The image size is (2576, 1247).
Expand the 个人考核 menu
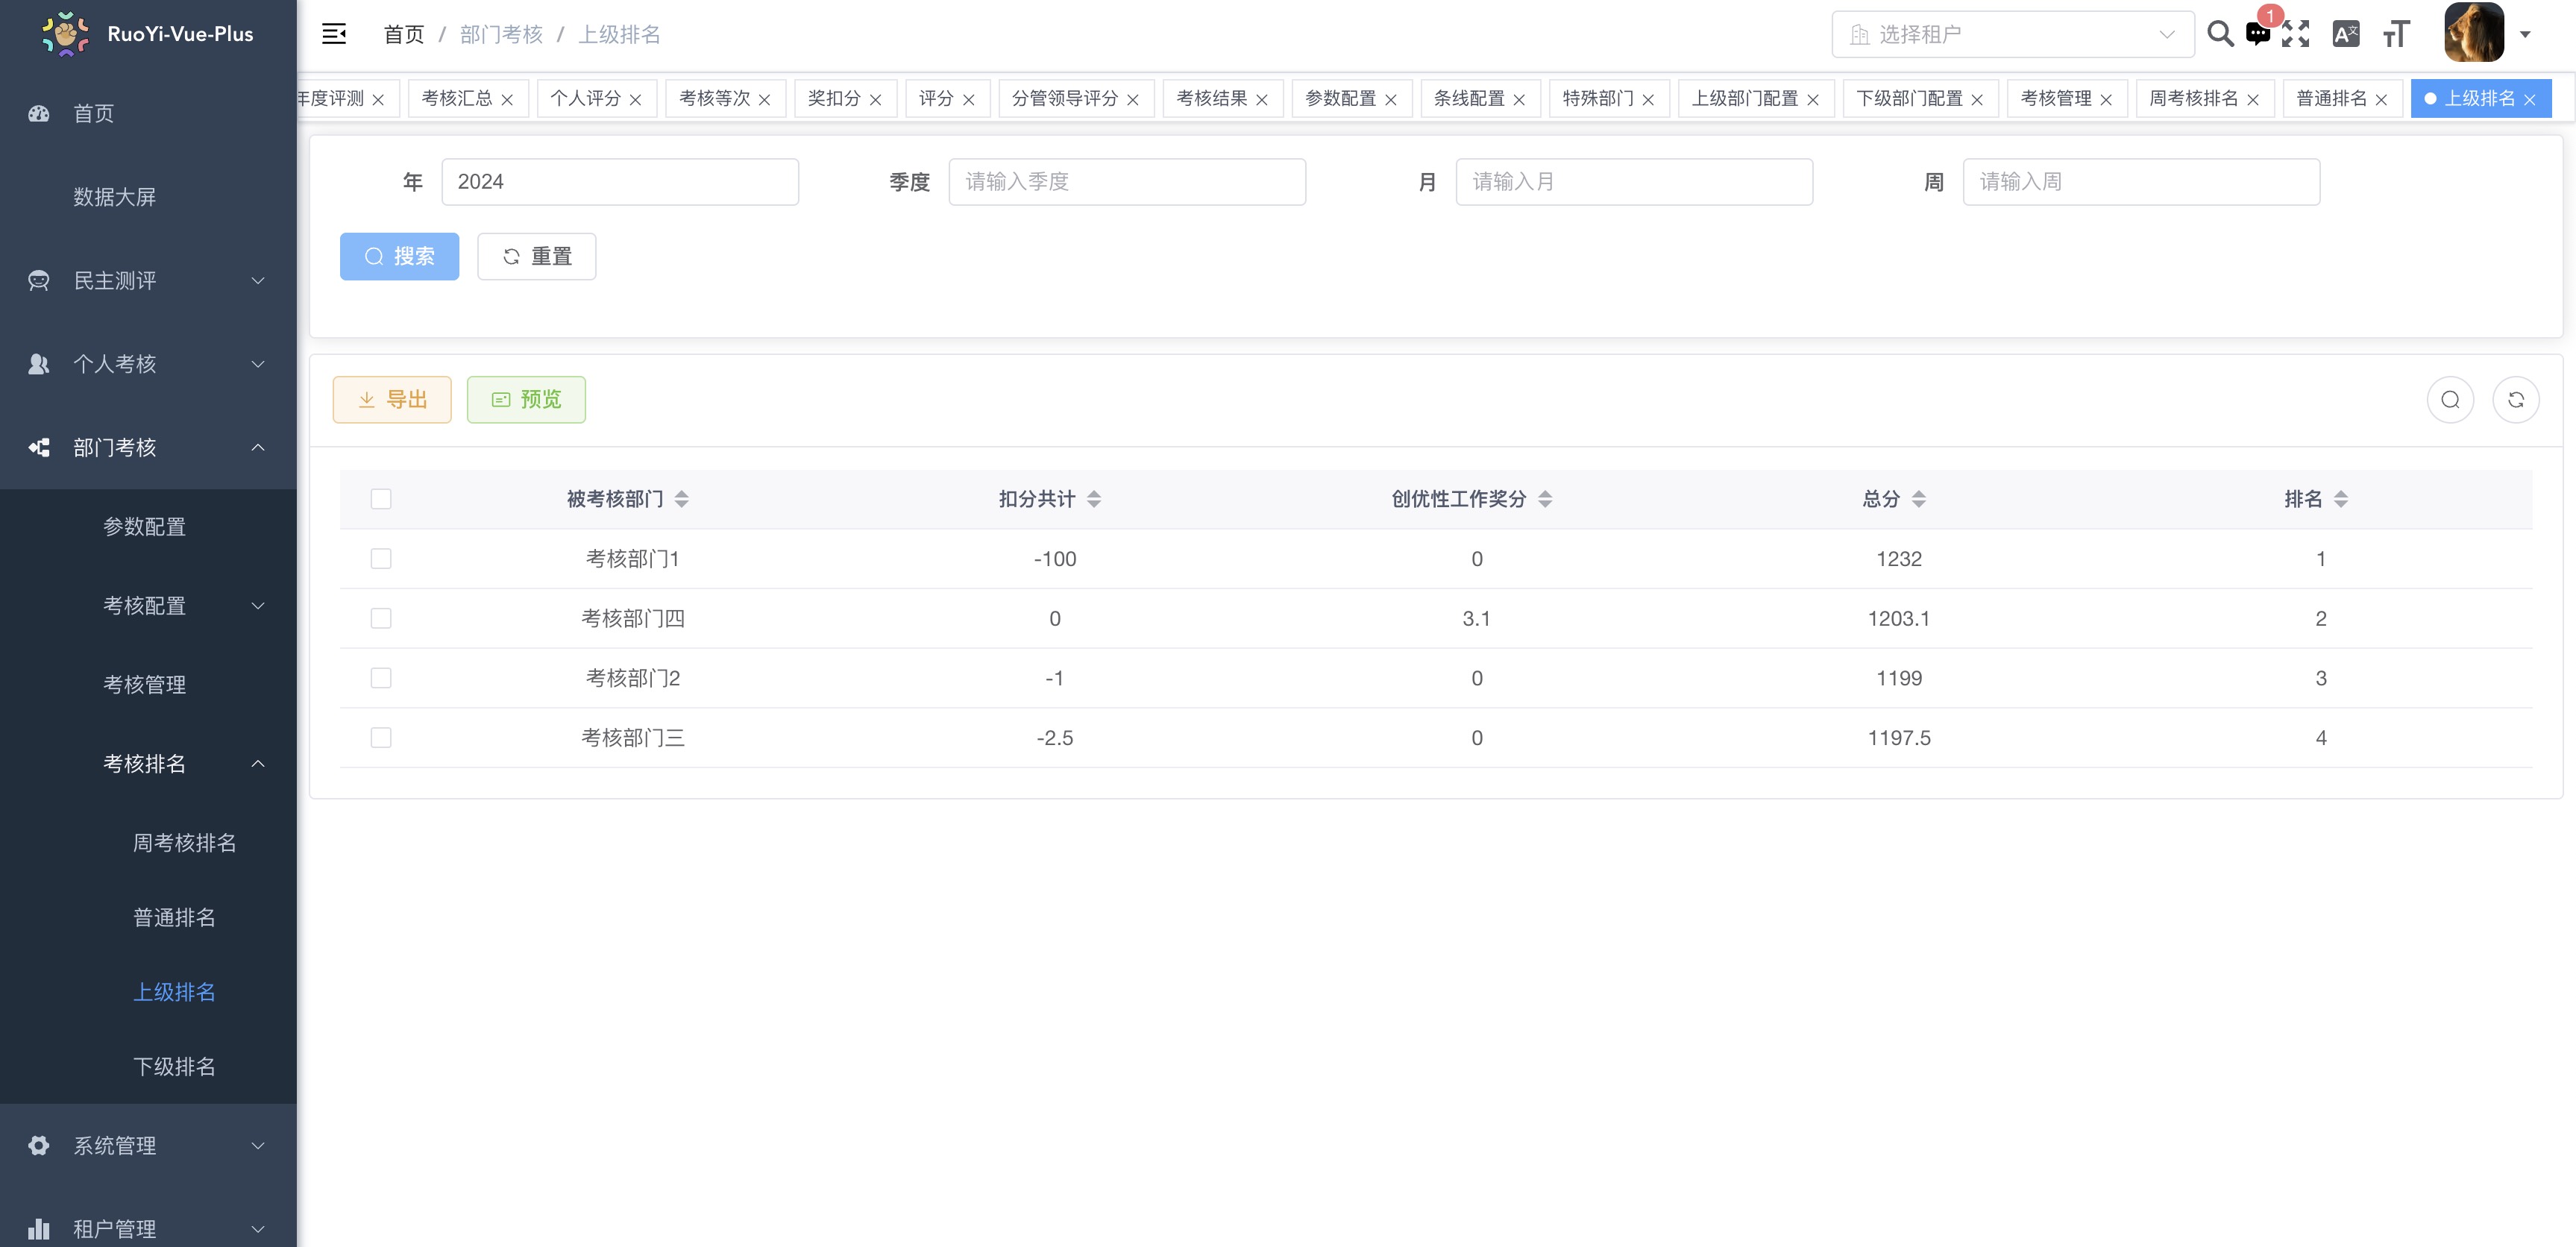coord(148,364)
